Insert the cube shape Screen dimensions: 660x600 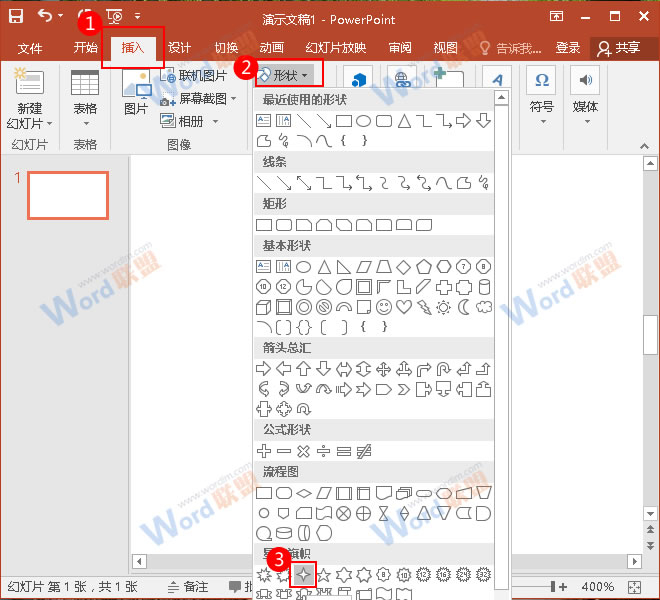264,307
